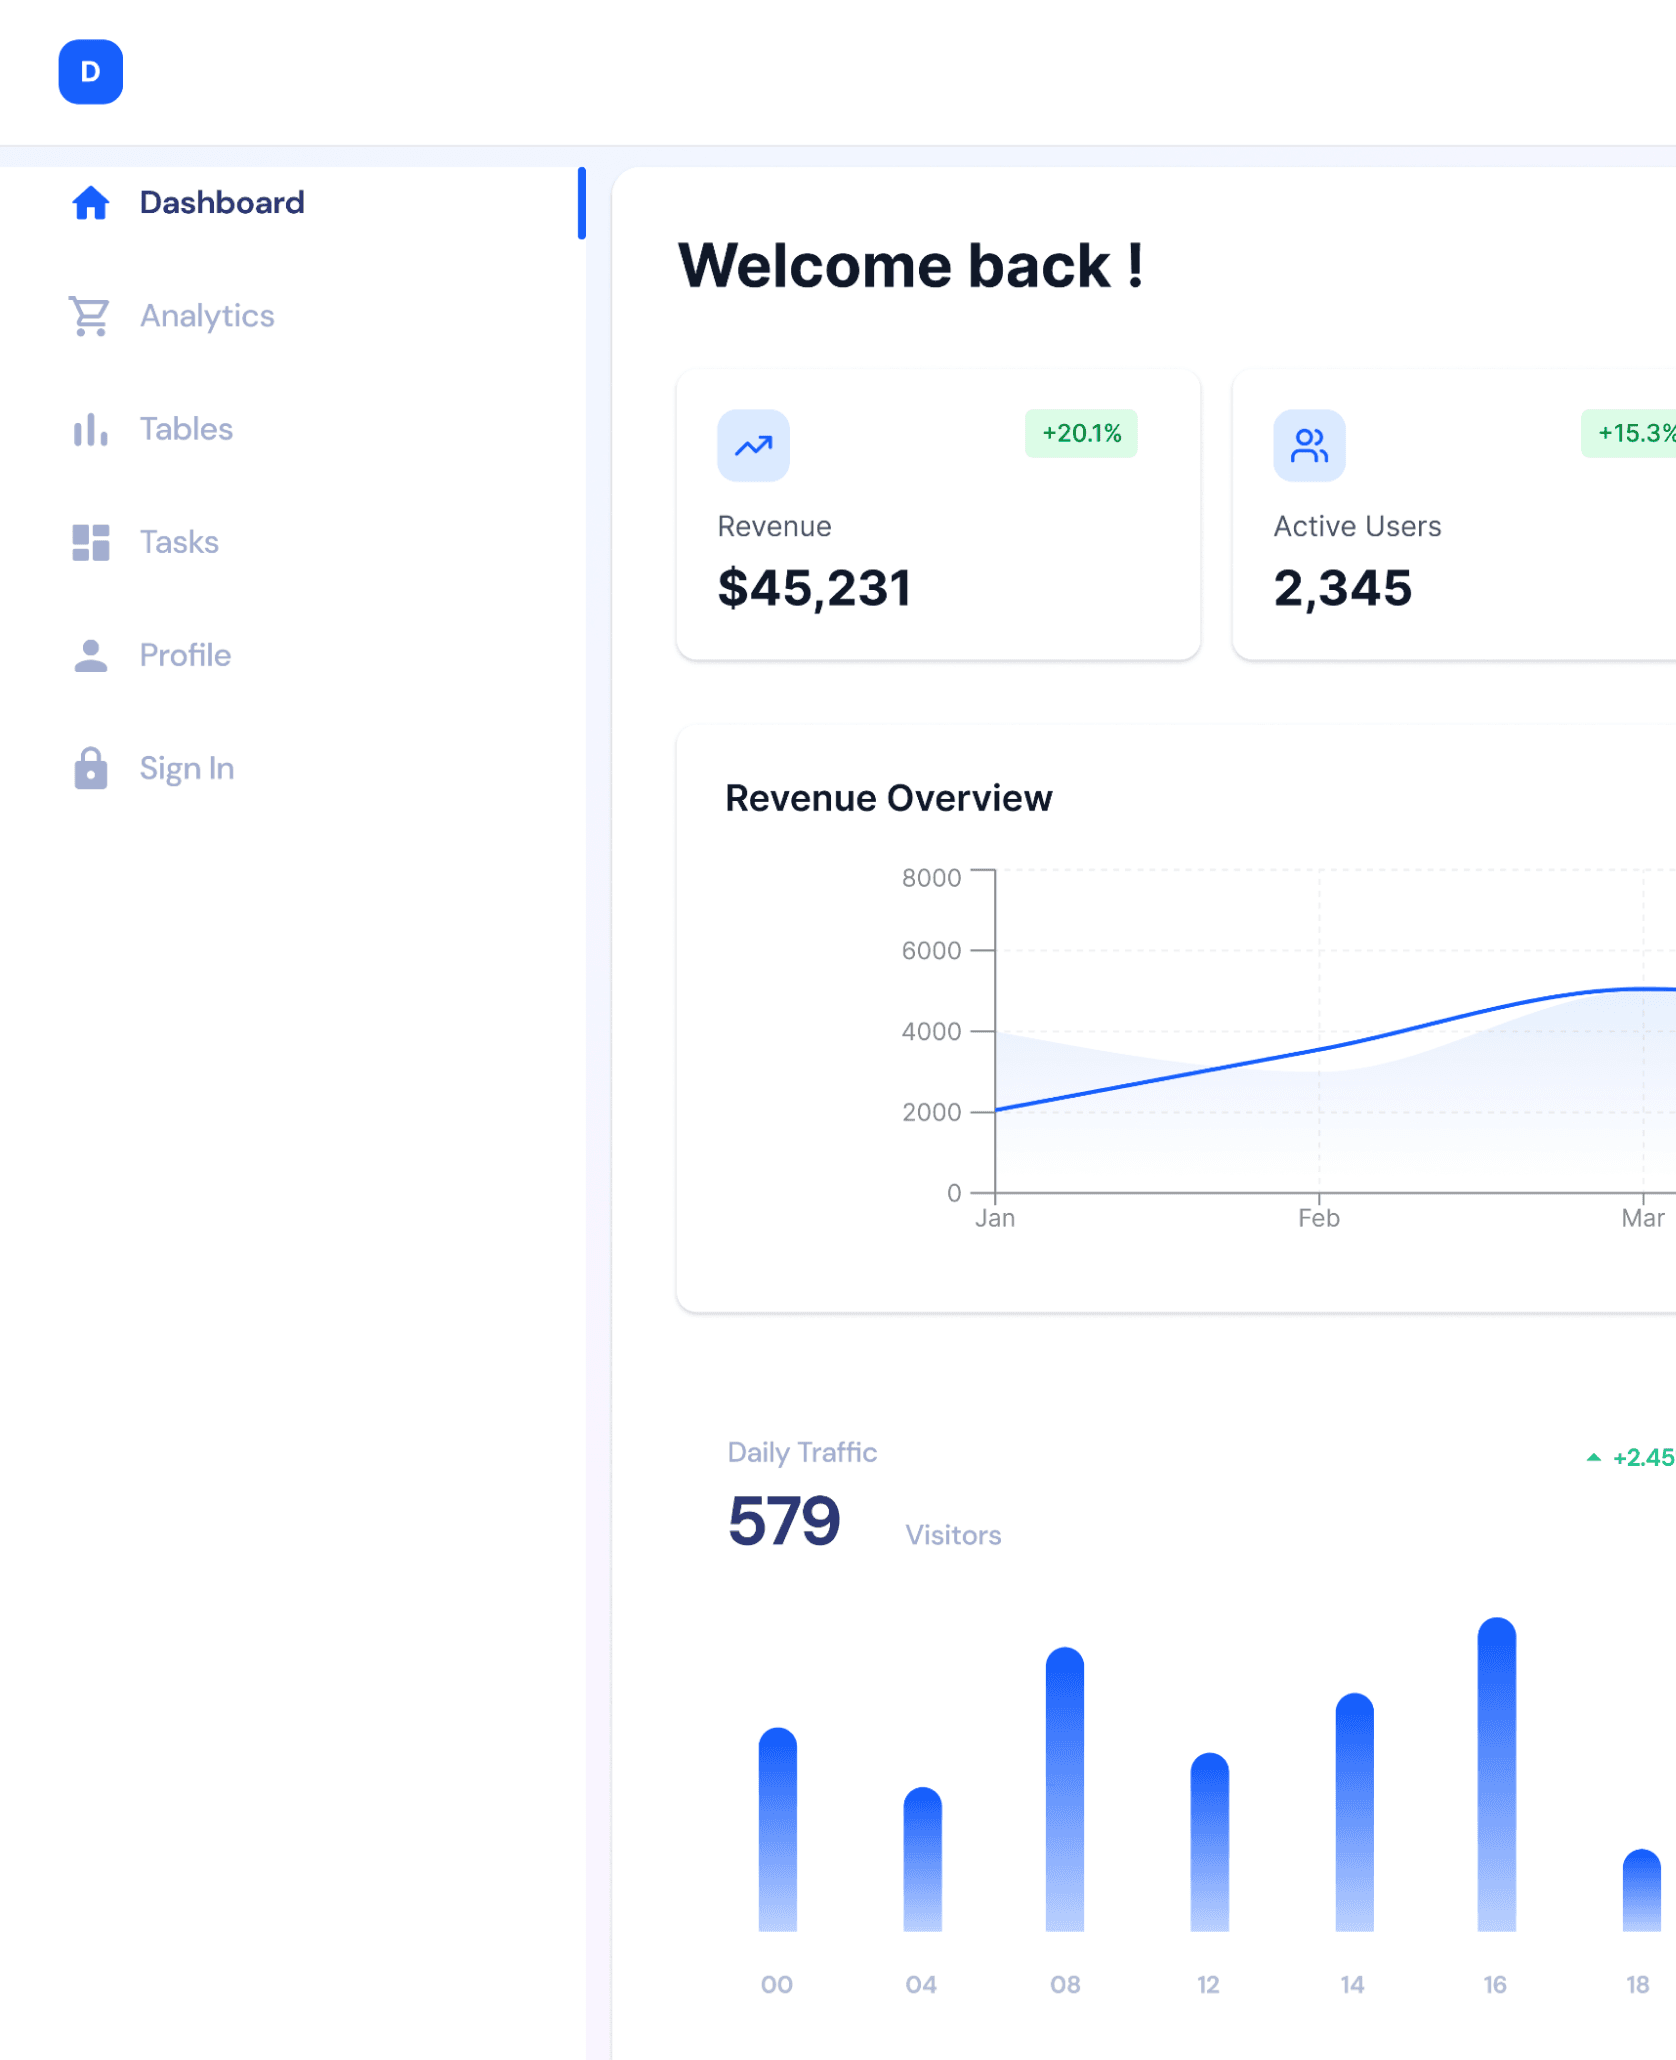This screenshot has width=1676, height=2060.
Task: Click the $45,231 revenue value
Action: click(x=814, y=588)
